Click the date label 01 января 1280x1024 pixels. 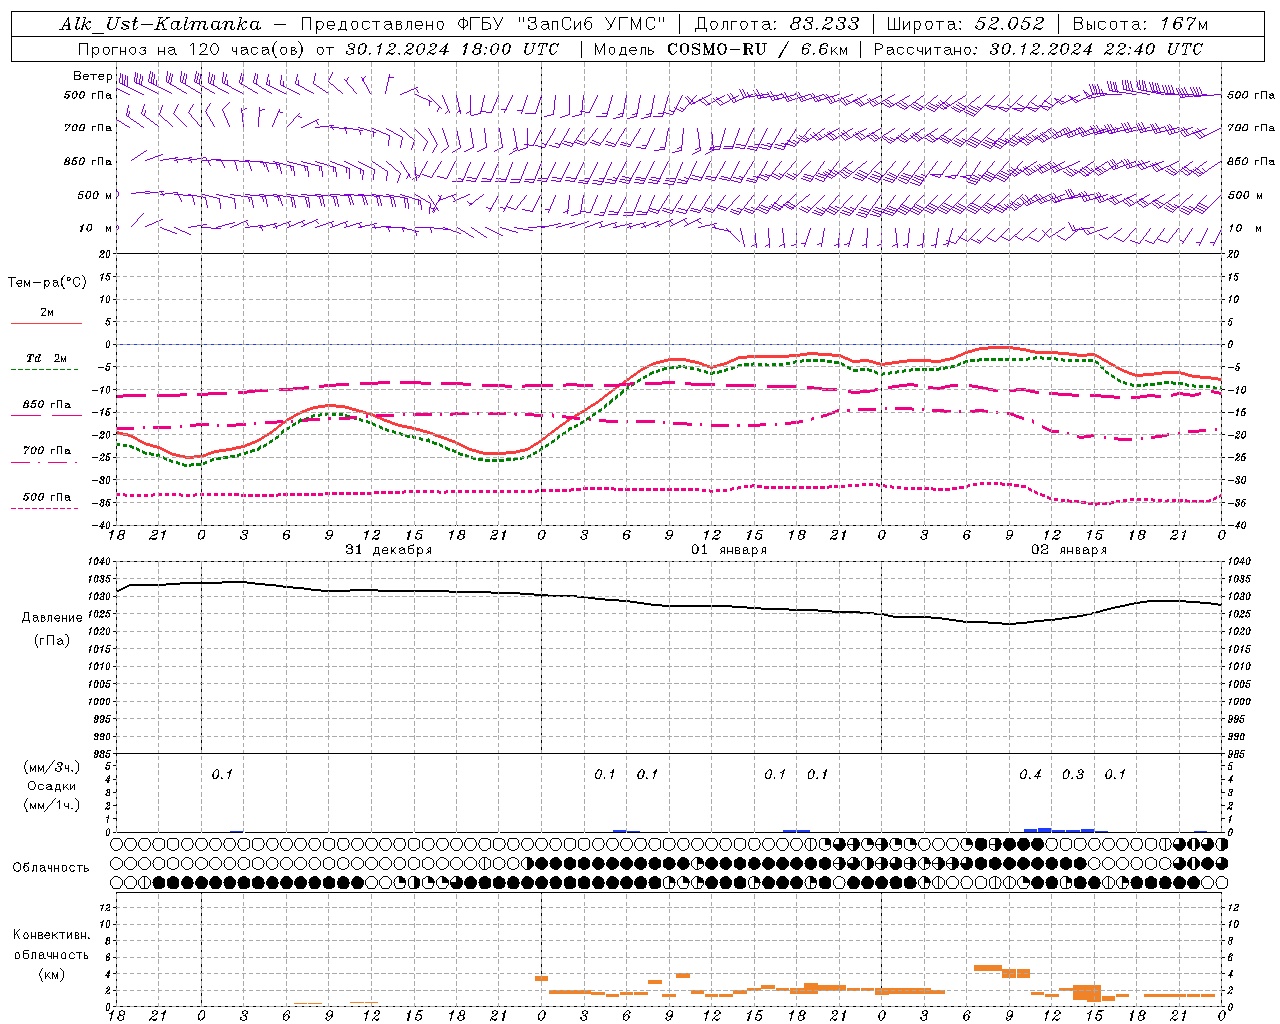point(729,550)
